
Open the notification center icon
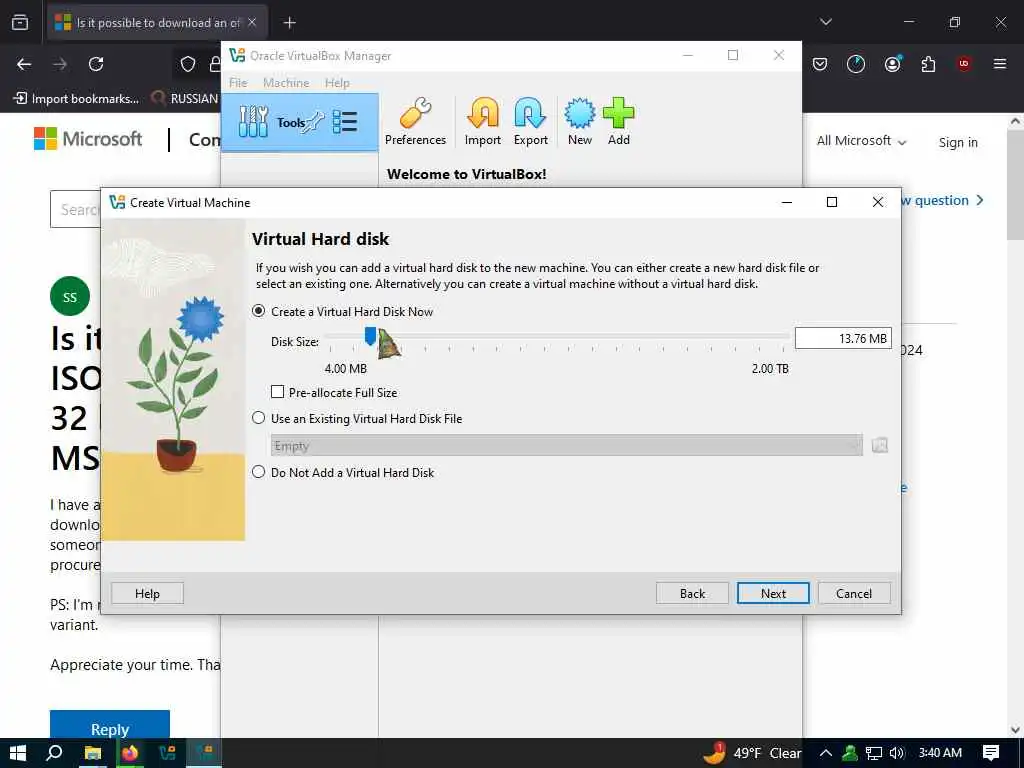[991, 753]
